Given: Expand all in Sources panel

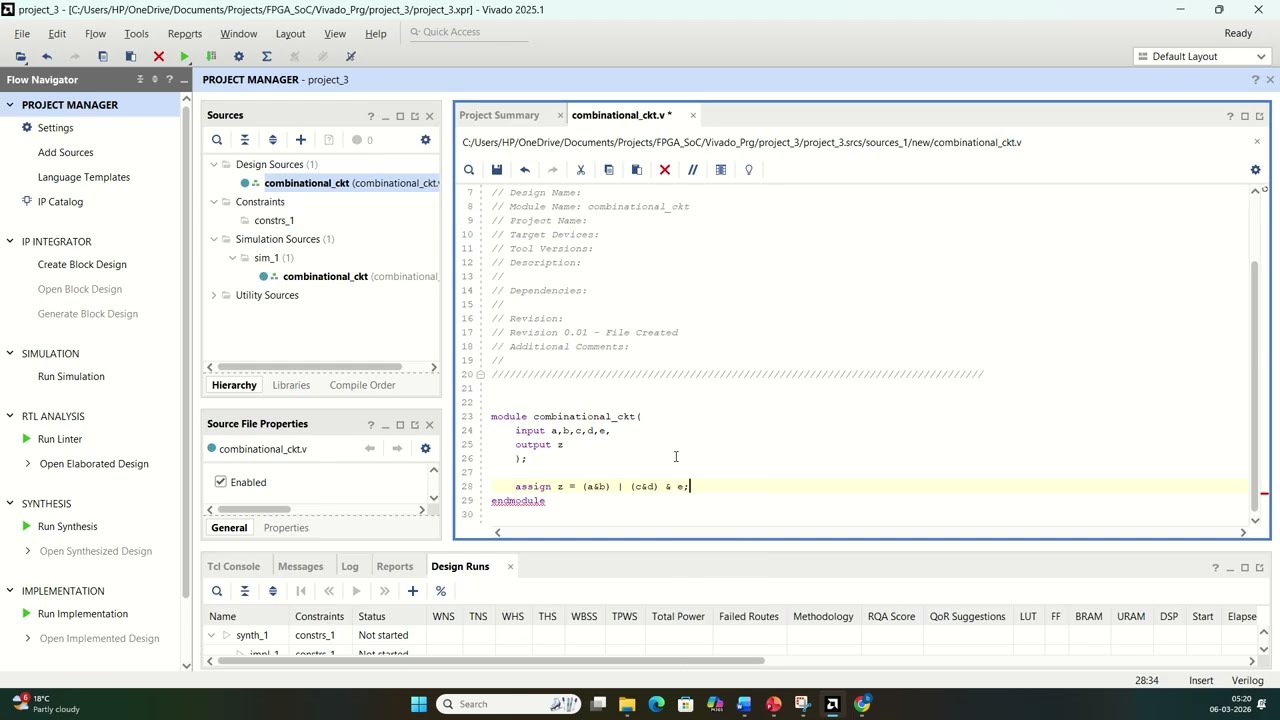Looking at the screenshot, I should point(272,140).
